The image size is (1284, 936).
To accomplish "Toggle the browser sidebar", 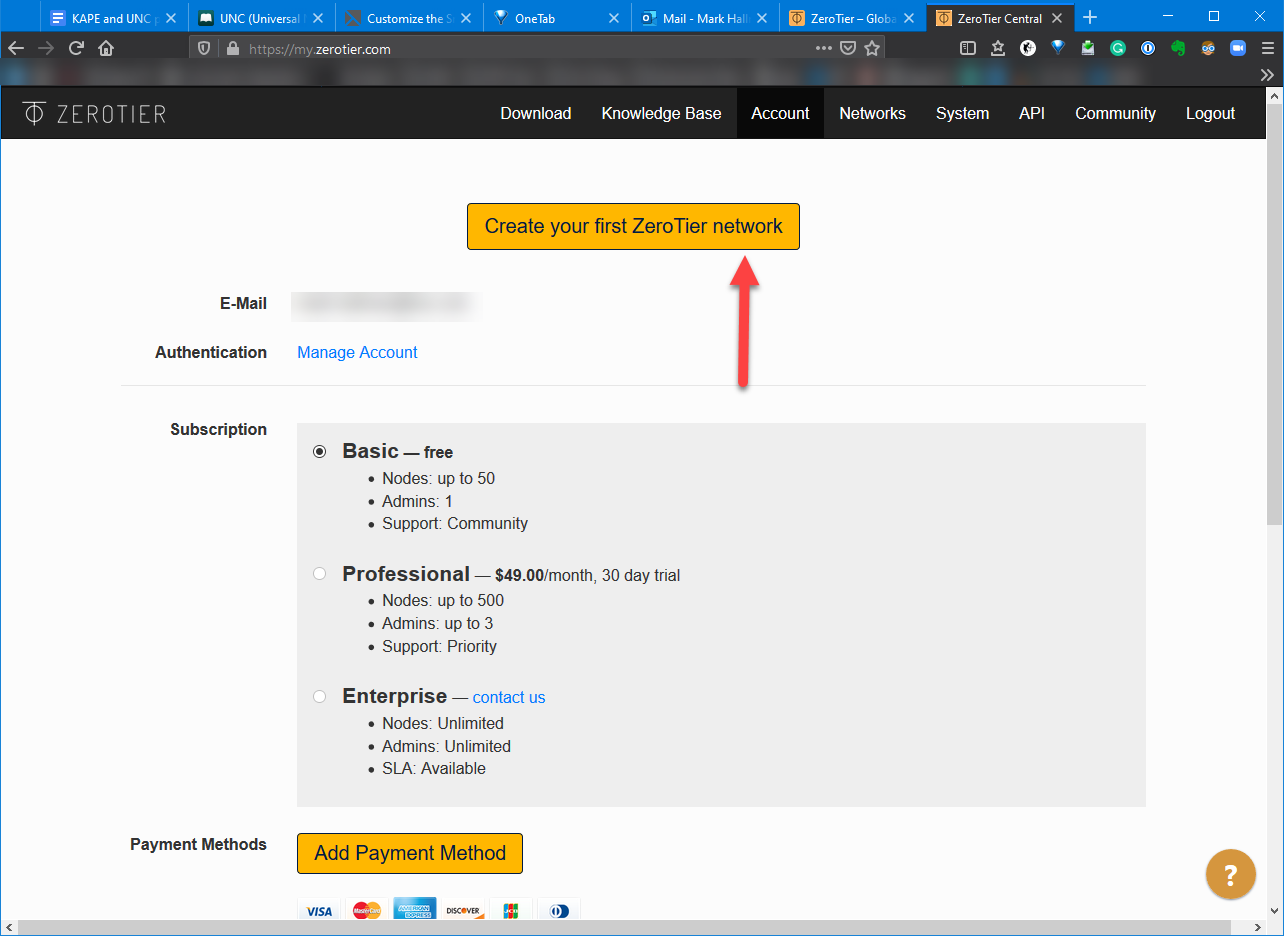I will 967,48.
